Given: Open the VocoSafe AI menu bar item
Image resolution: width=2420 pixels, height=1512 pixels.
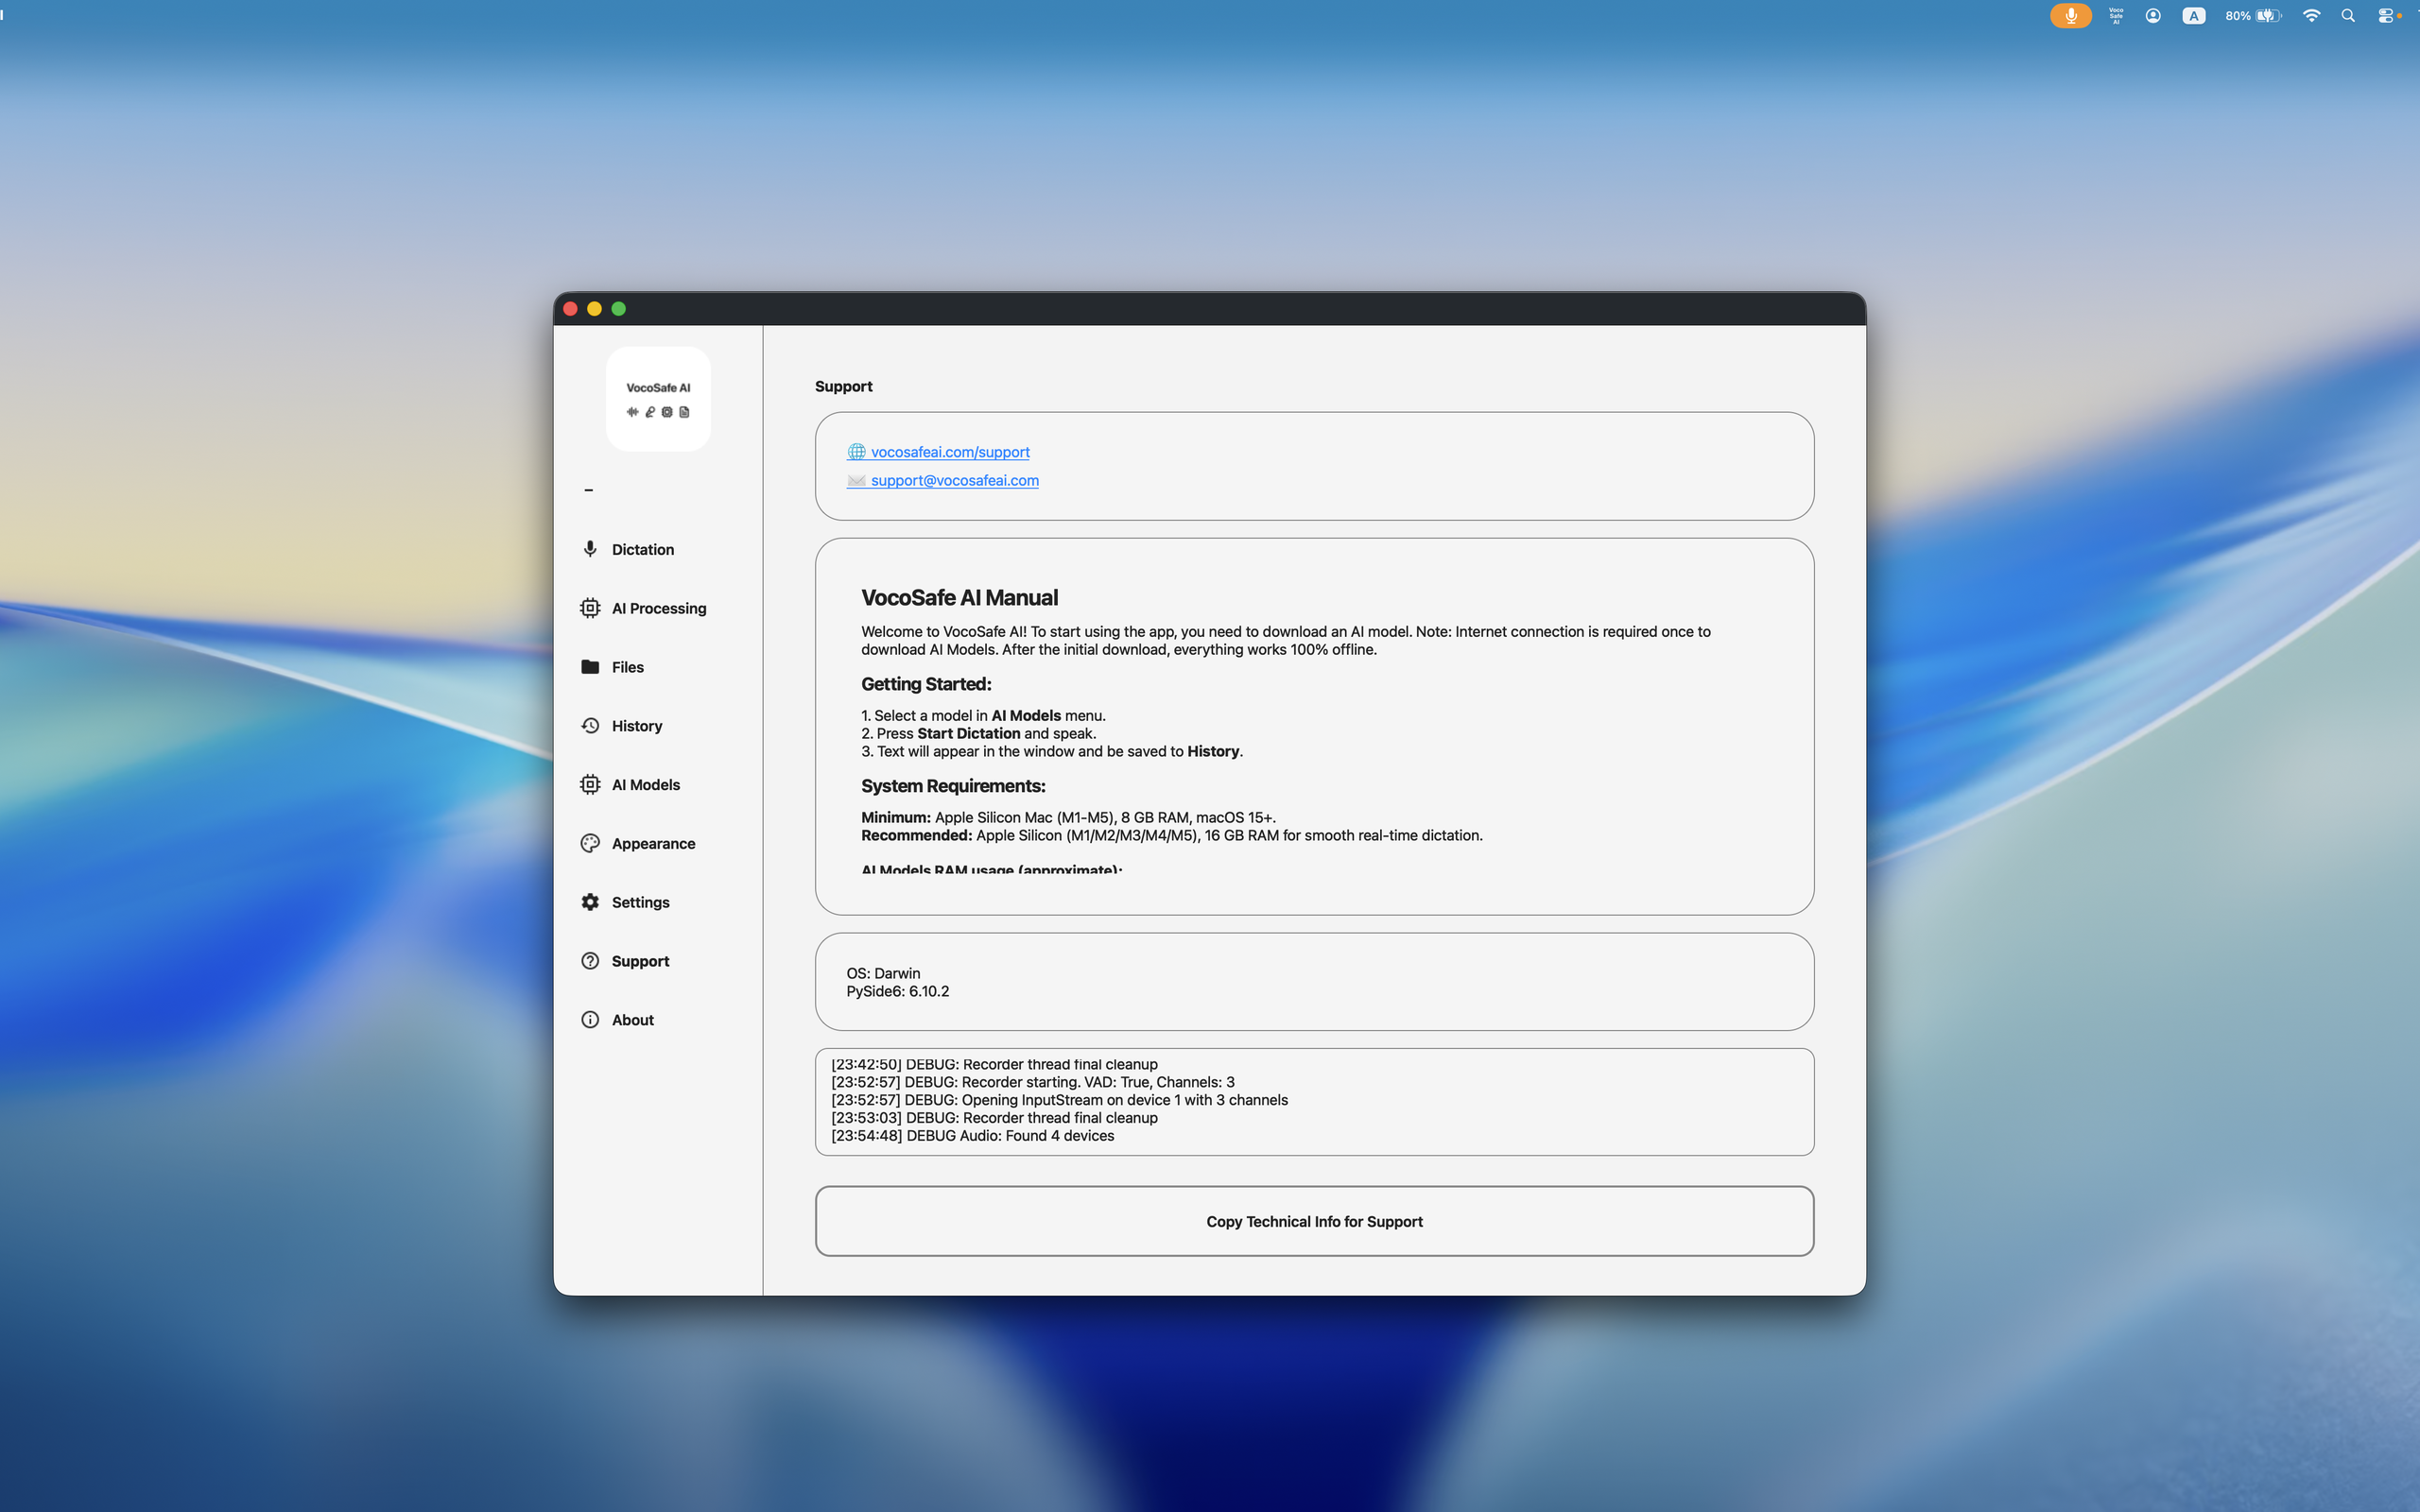Looking at the screenshot, I should (2116, 16).
